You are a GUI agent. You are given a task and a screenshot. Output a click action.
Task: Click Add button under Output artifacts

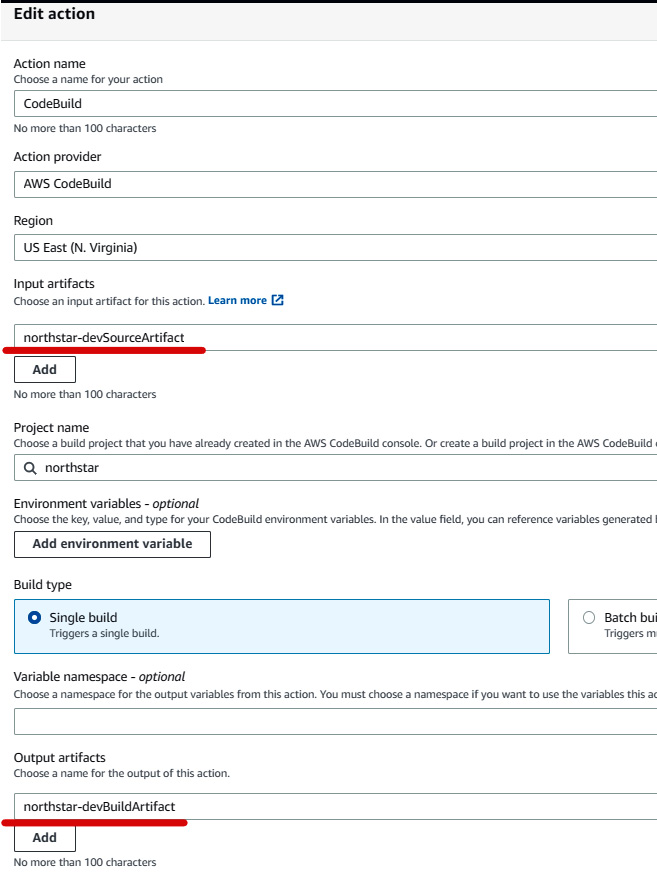(x=45, y=838)
